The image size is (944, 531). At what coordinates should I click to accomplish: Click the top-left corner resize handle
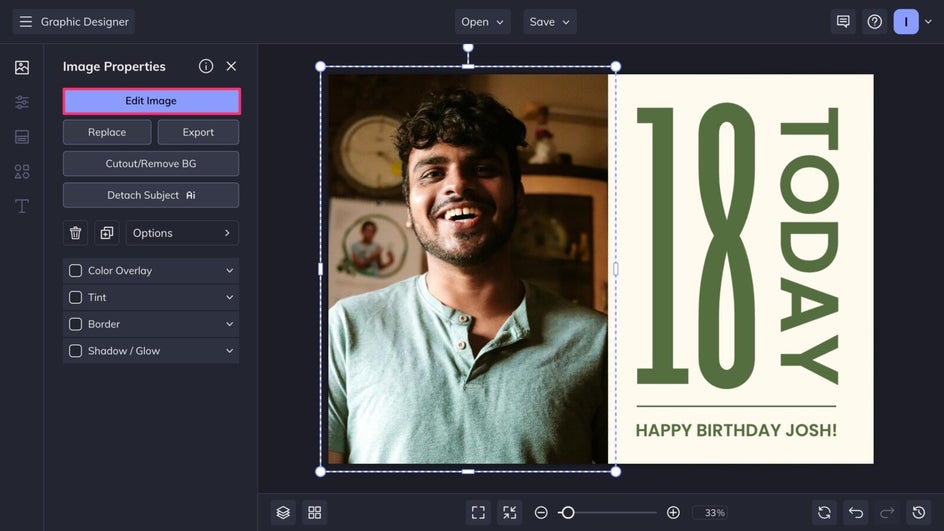[320, 66]
